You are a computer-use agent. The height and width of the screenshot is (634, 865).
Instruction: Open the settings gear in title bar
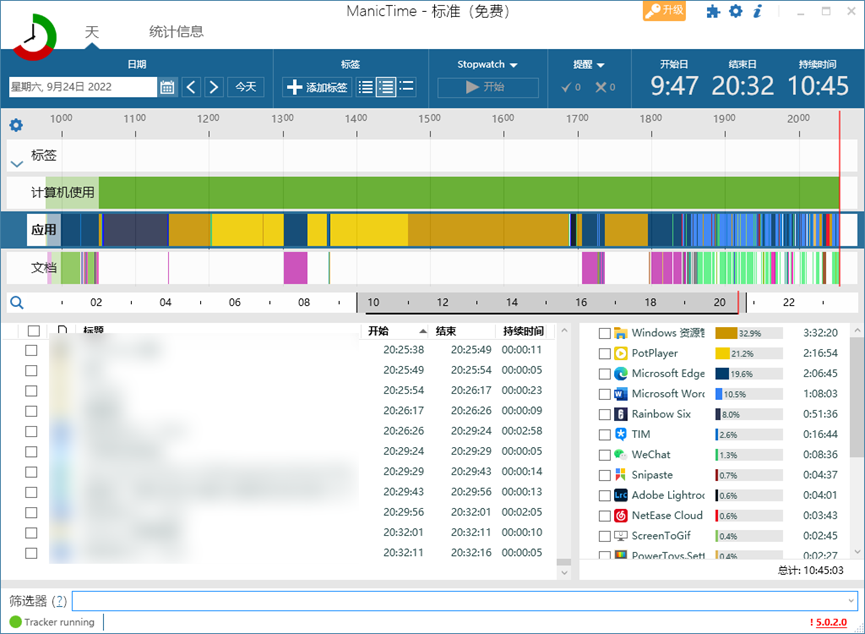[x=736, y=12]
